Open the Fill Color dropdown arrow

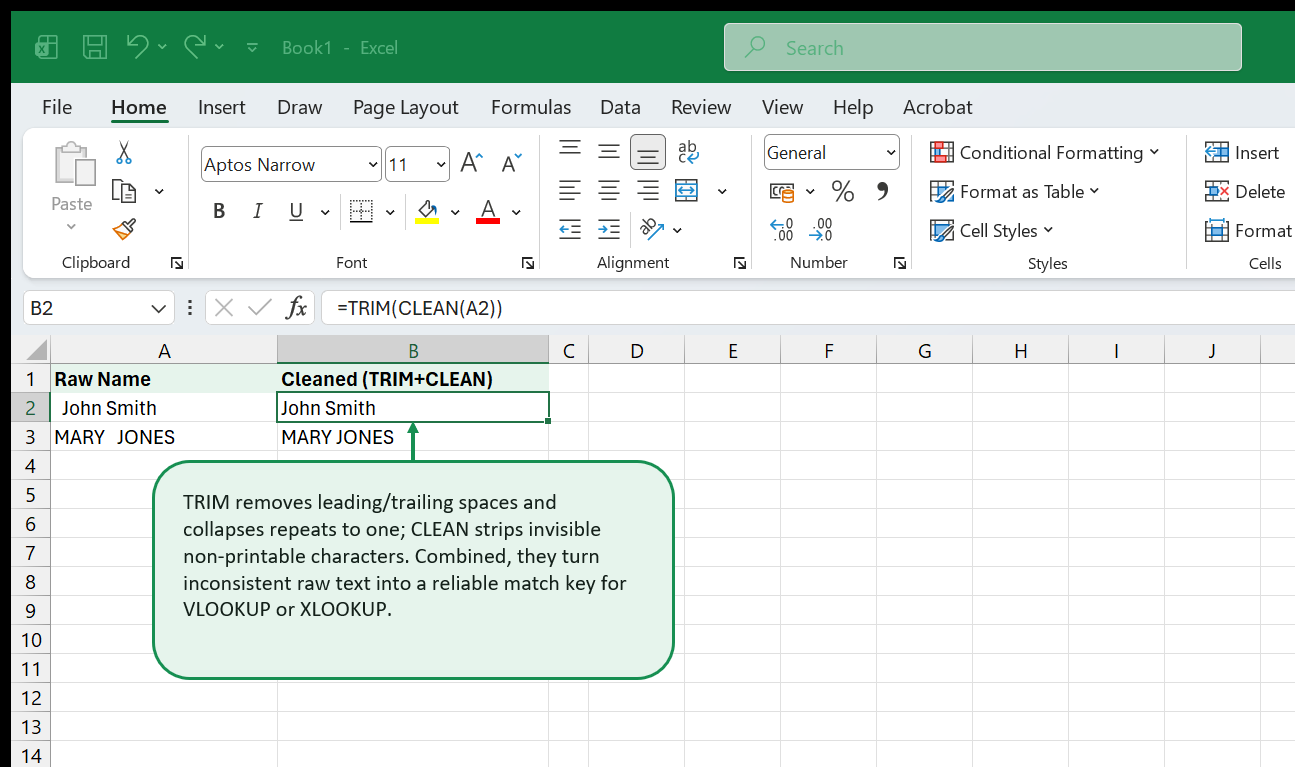[455, 212]
